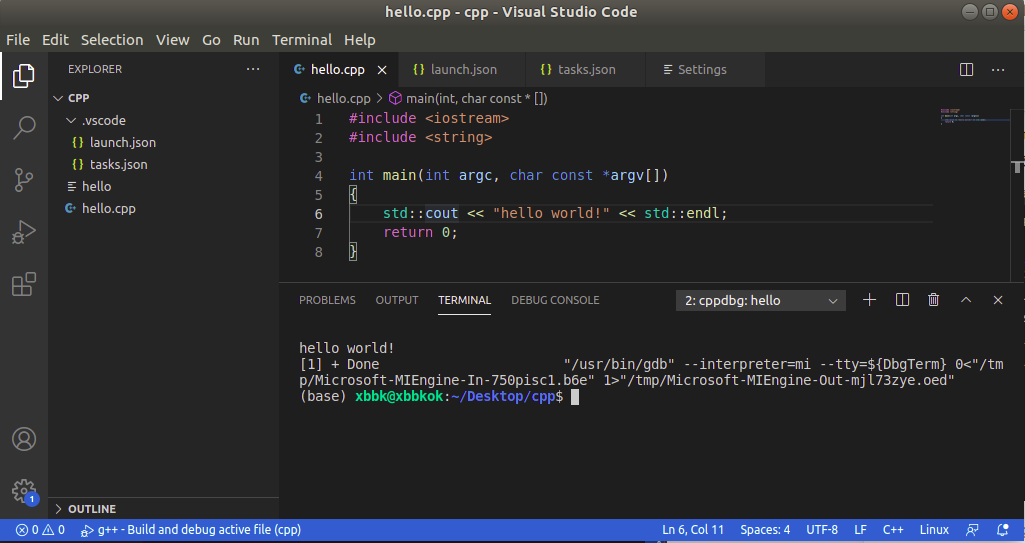Viewport: 1025px width, 543px height.
Task: Switch to the tasks.json editor tab
Action: pyautogui.click(x=586, y=70)
